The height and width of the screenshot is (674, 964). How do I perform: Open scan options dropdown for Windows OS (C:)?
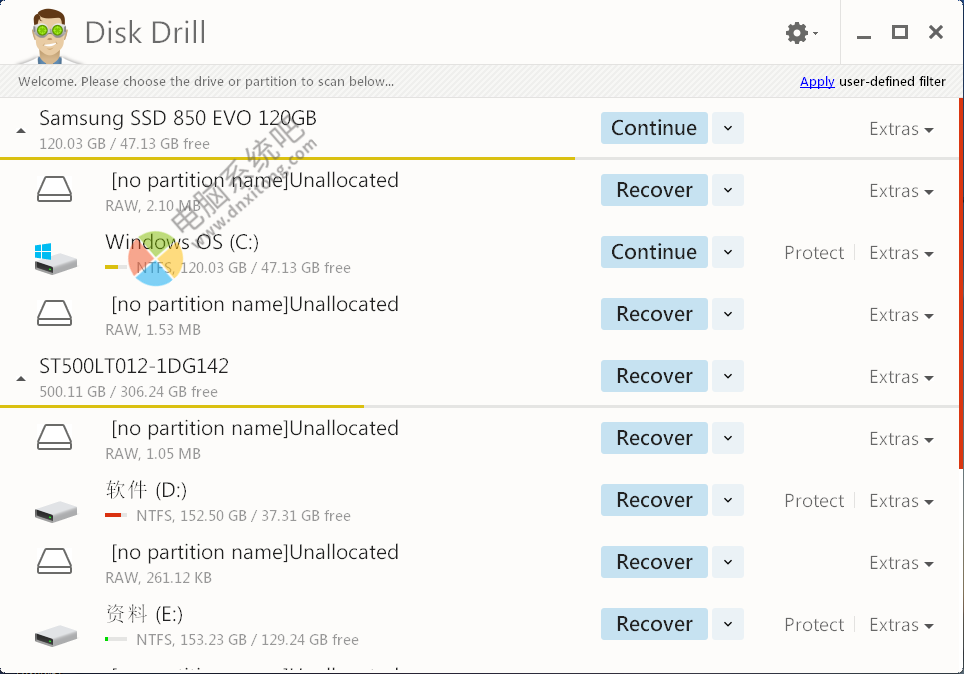(728, 252)
